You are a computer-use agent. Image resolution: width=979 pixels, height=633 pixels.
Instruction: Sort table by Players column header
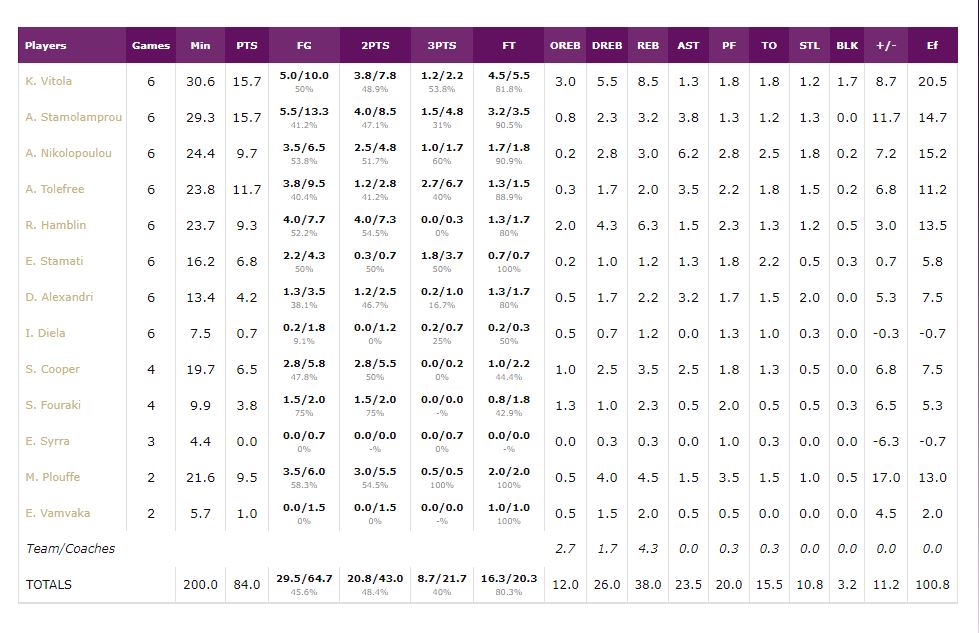46,45
